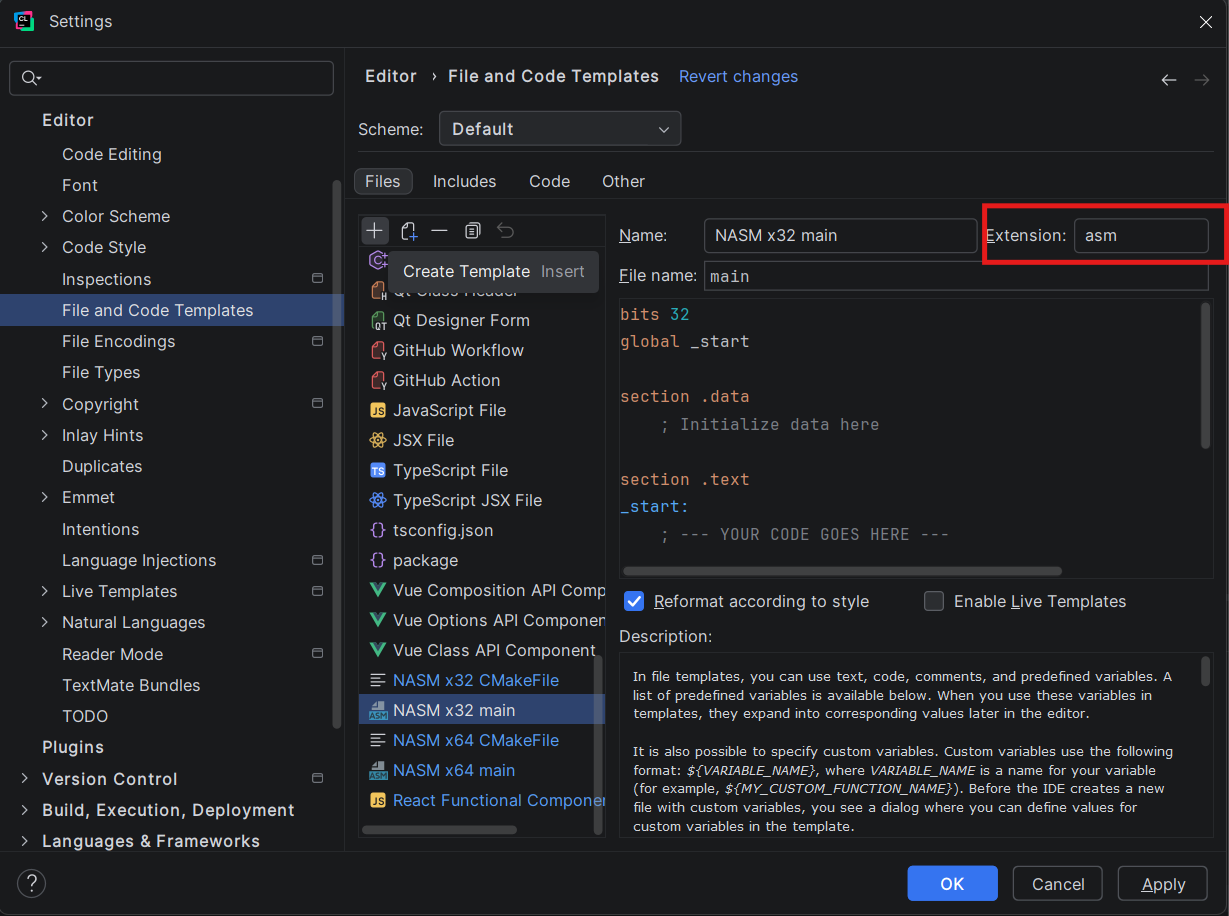
Task: Click the template list horizontal scrollbar
Action: pyautogui.click(x=439, y=829)
